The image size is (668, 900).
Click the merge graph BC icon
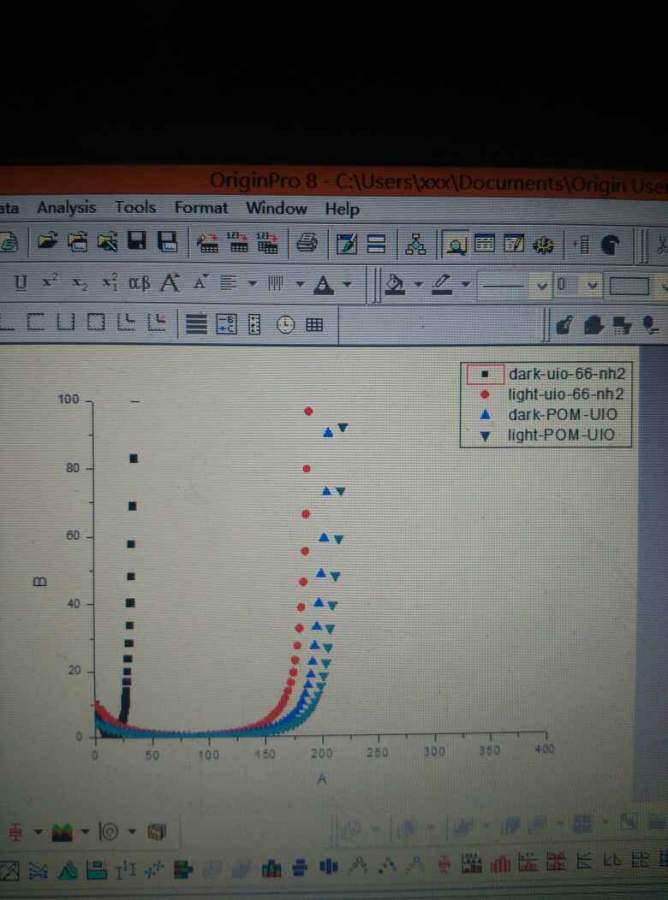click(x=226, y=325)
